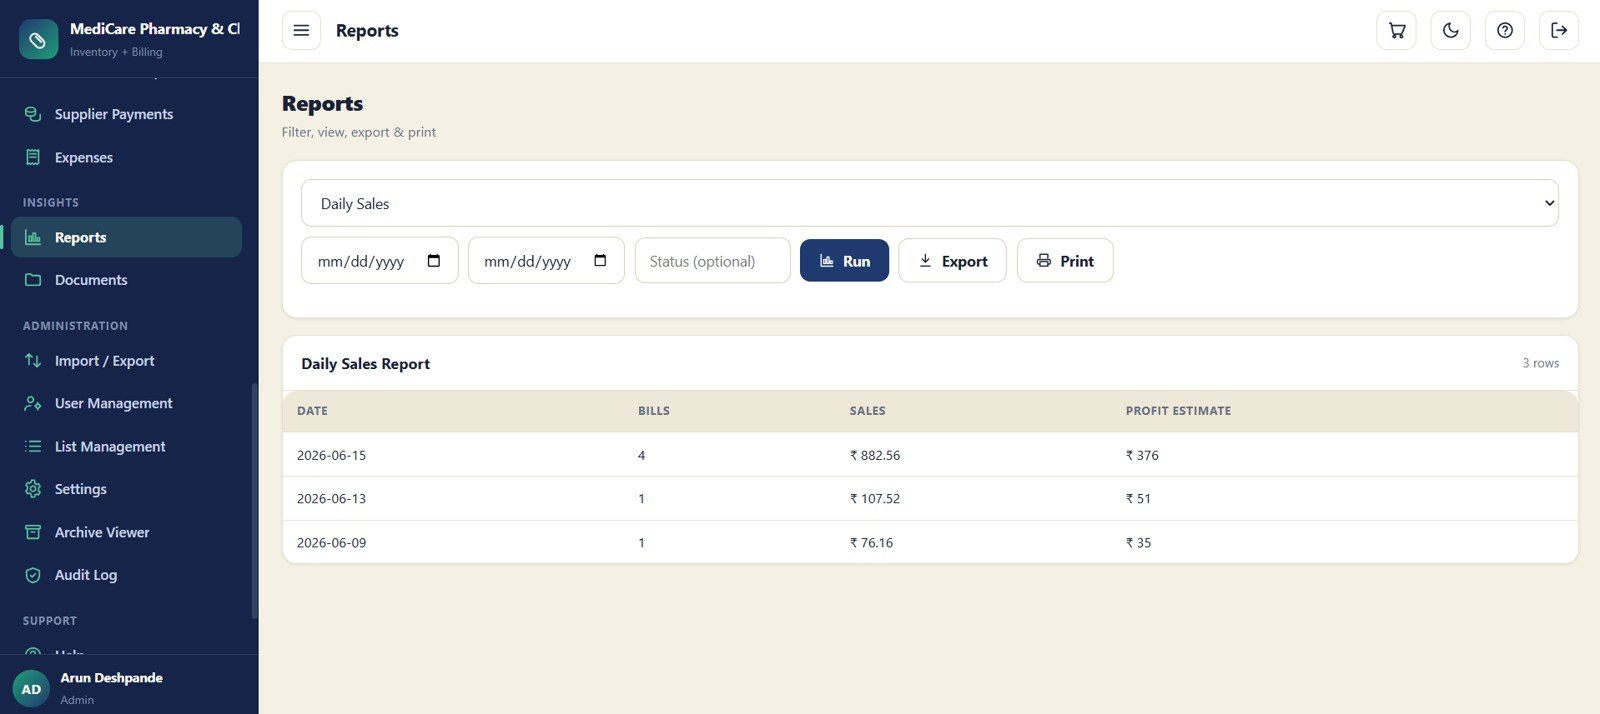Toggle dark mode moon icon
The width and height of the screenshot is (1600, 714).
(1451, 31)
